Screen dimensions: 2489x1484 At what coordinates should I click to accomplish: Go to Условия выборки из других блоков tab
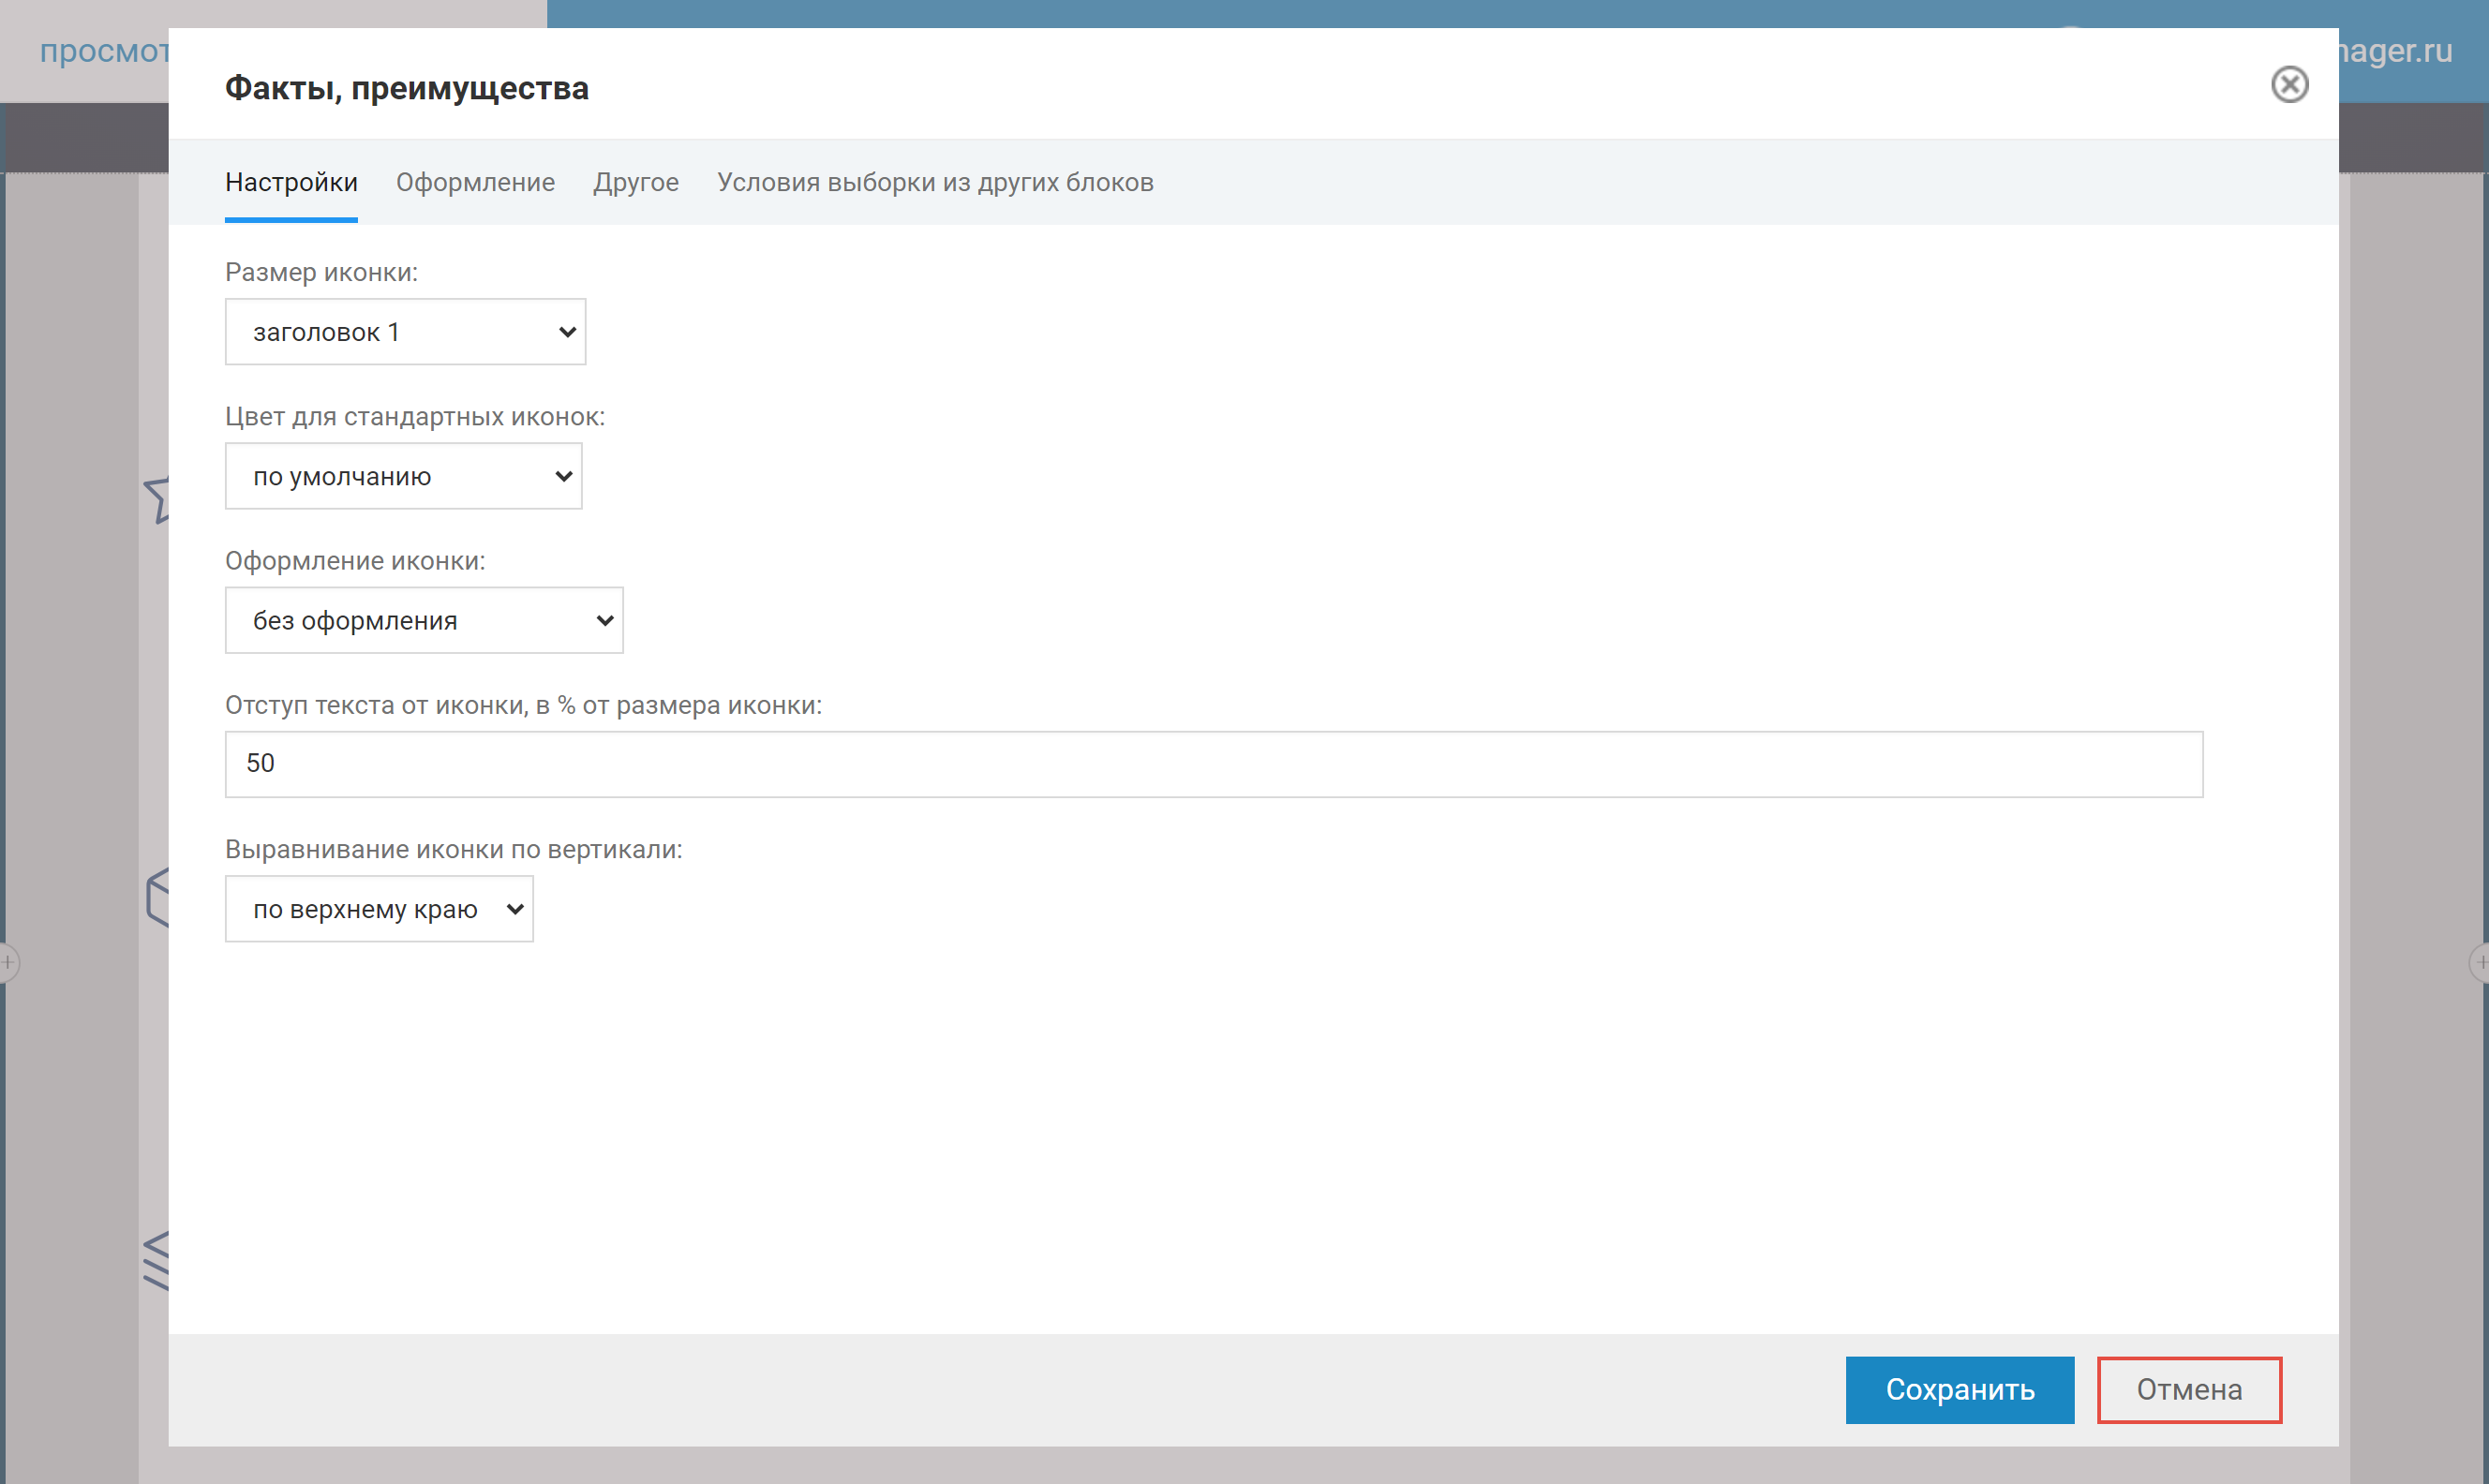click(x=934, y=182)
